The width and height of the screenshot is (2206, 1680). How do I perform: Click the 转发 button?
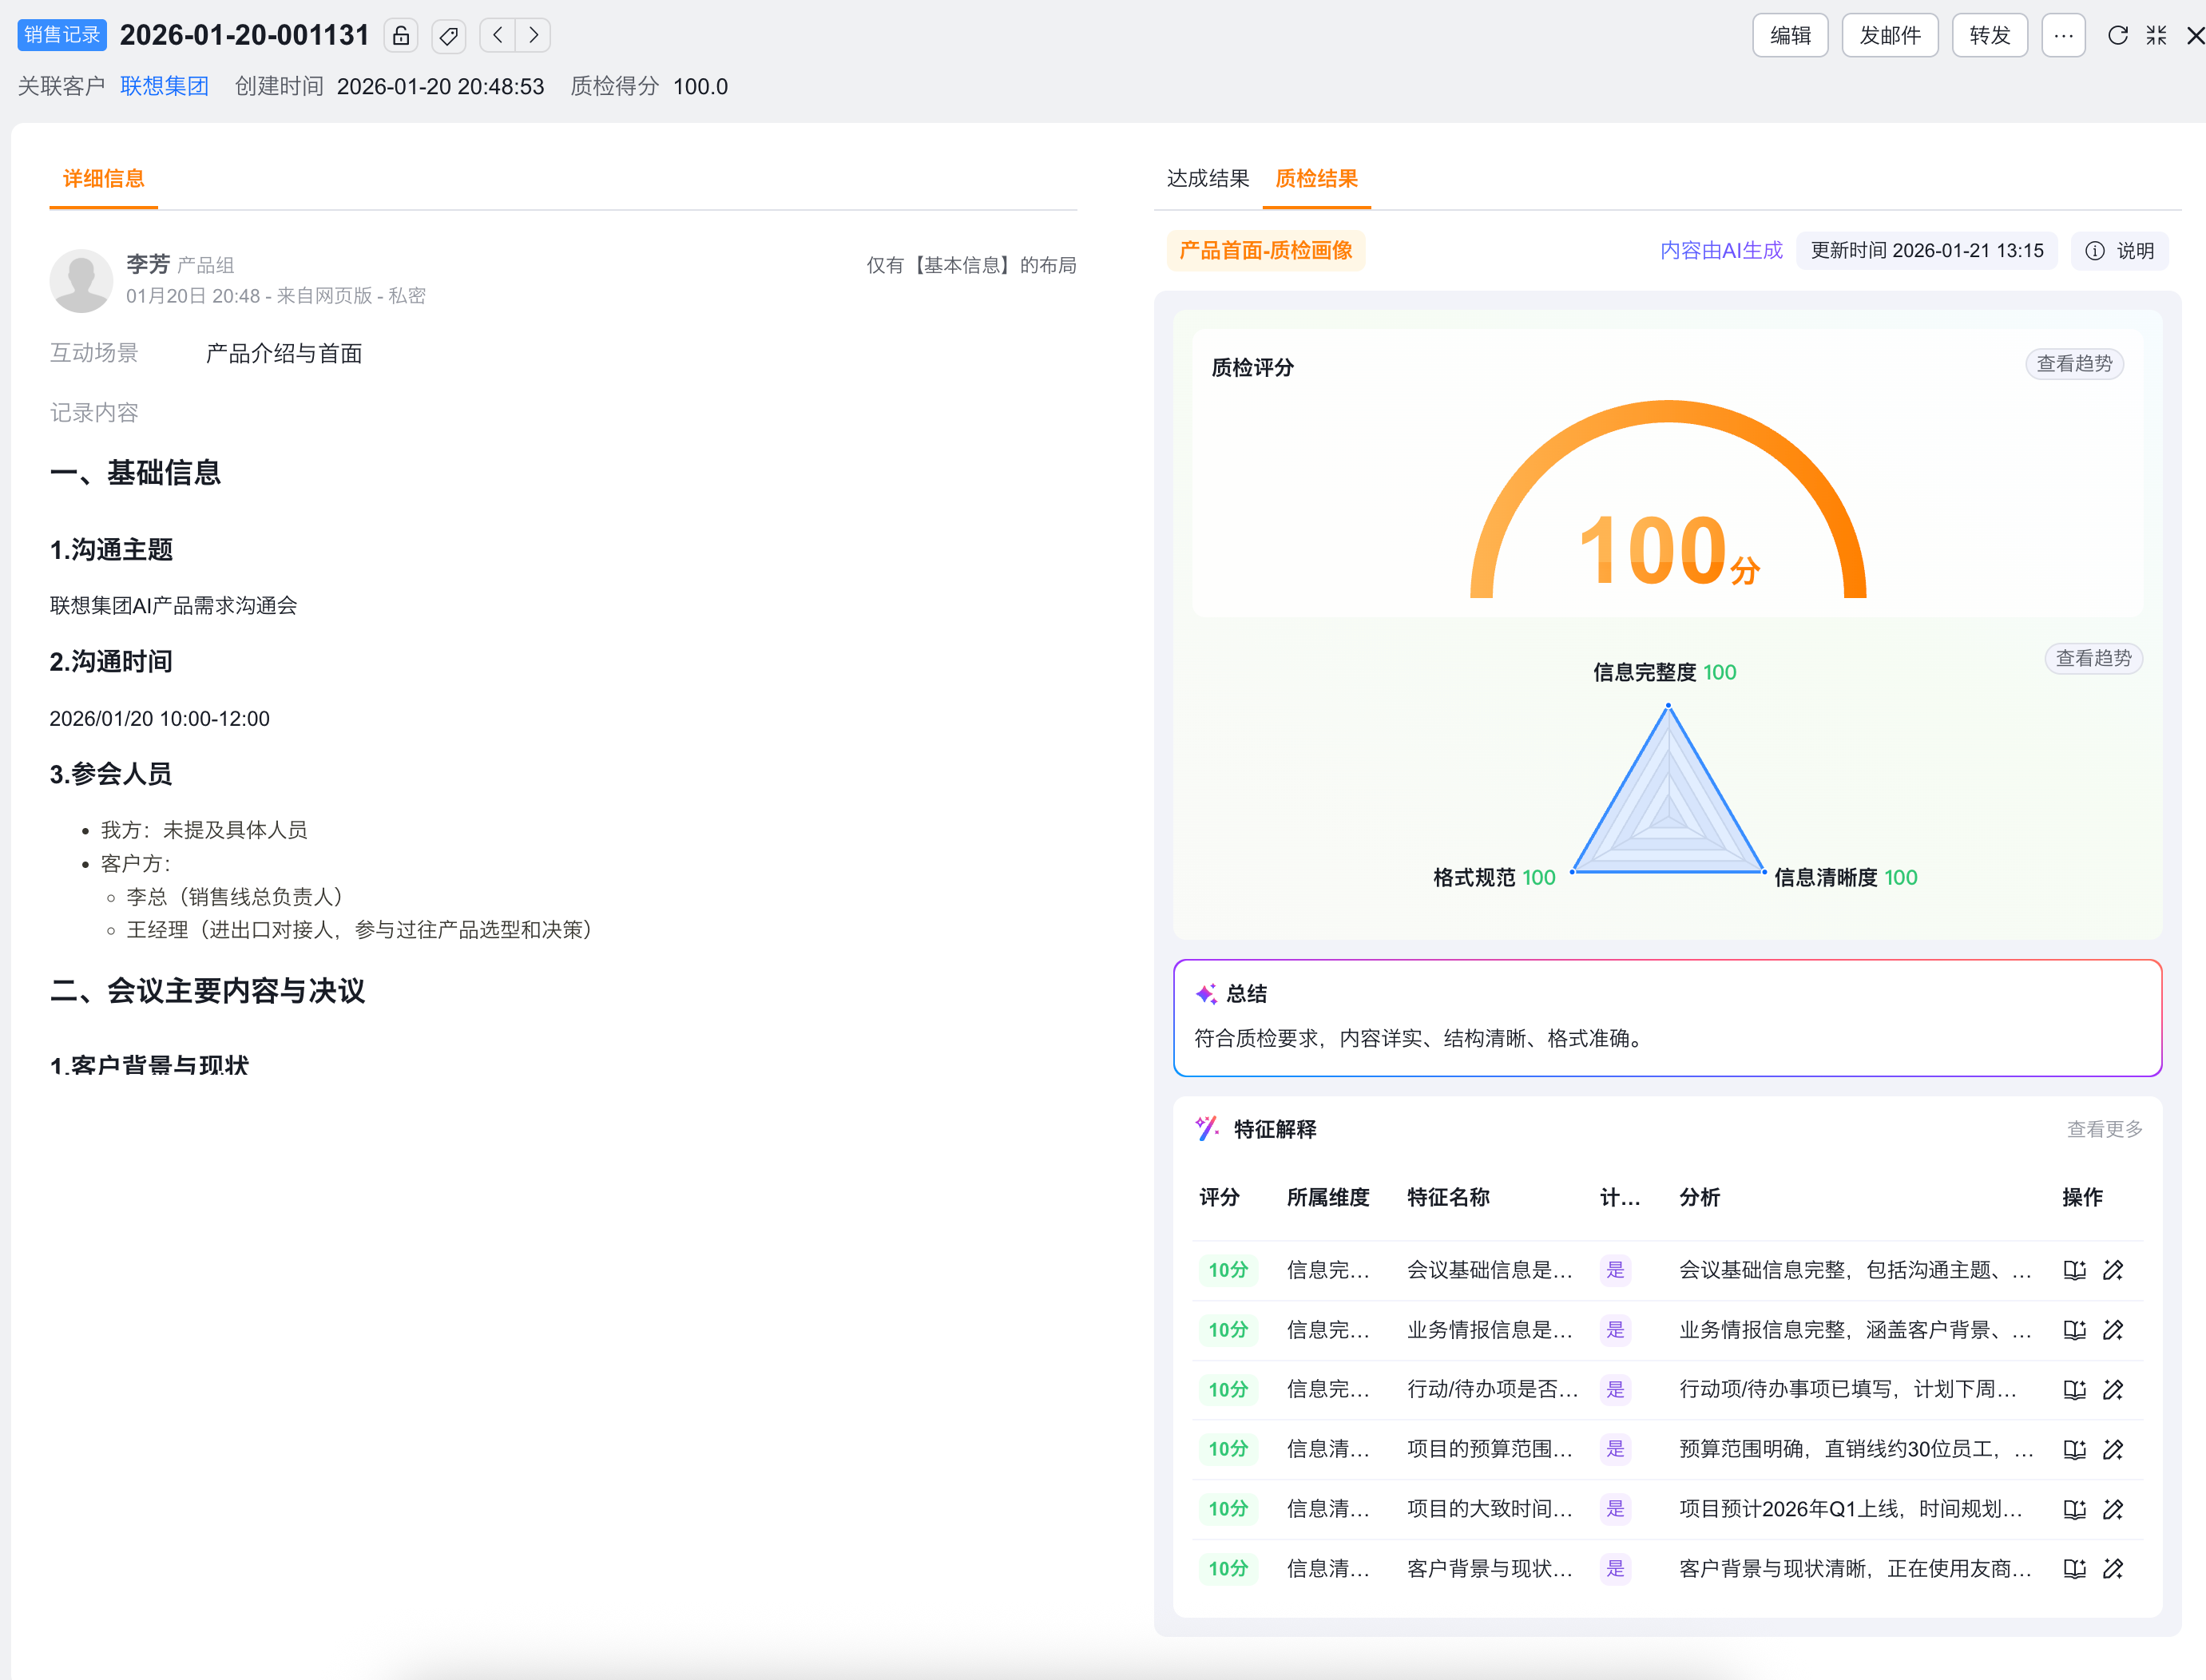click(x=1989, y=35)
